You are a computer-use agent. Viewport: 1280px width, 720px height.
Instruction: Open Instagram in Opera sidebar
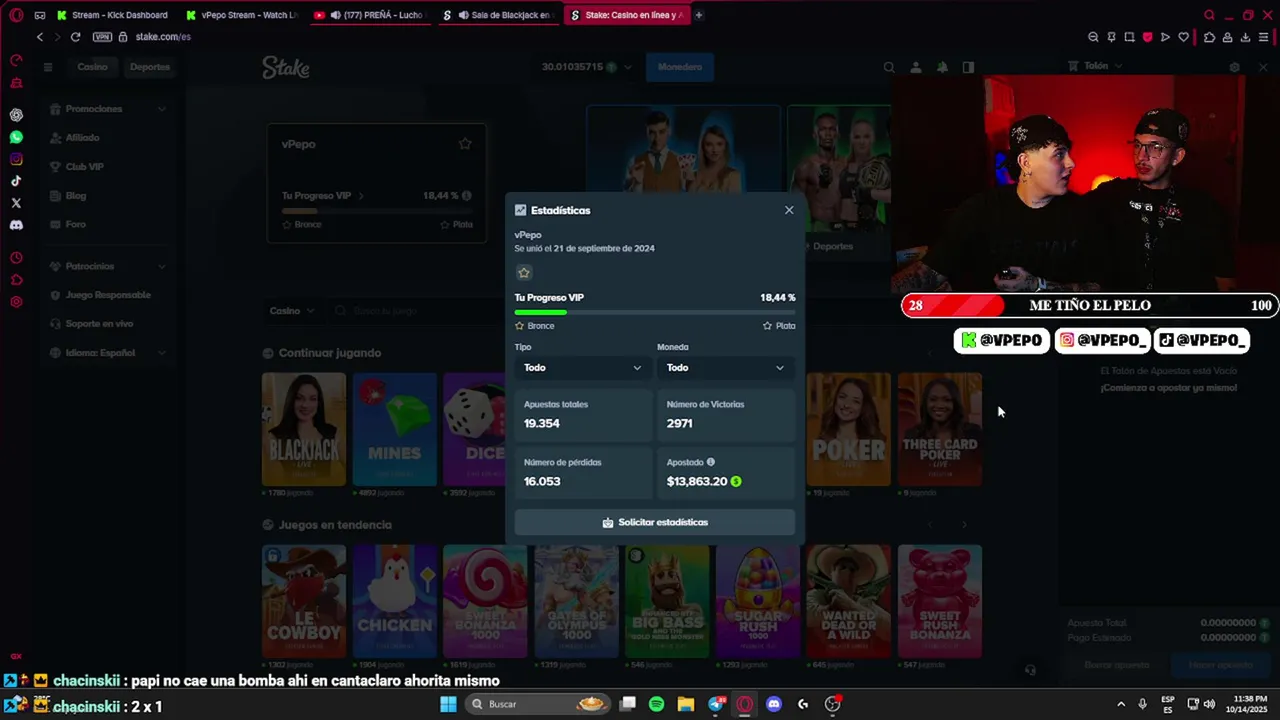(16, 159)
